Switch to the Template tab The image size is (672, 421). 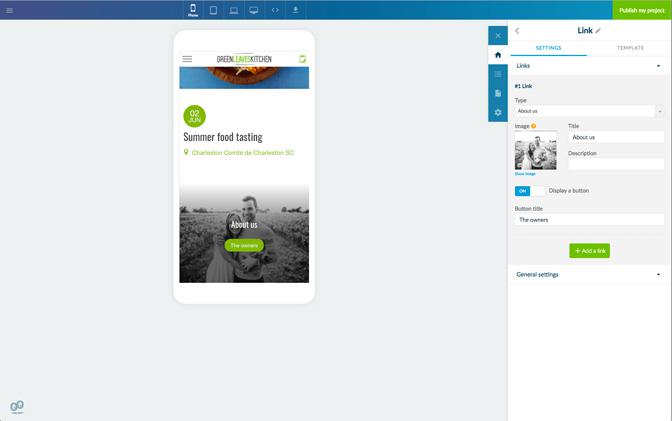click(630, 48)
